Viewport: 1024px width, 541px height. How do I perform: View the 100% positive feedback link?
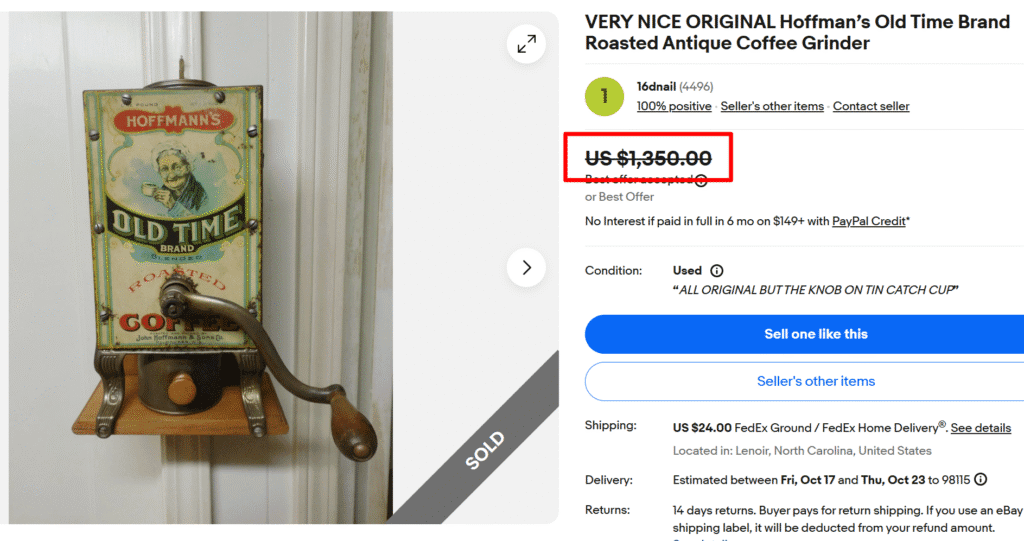(x=674, y=106)
